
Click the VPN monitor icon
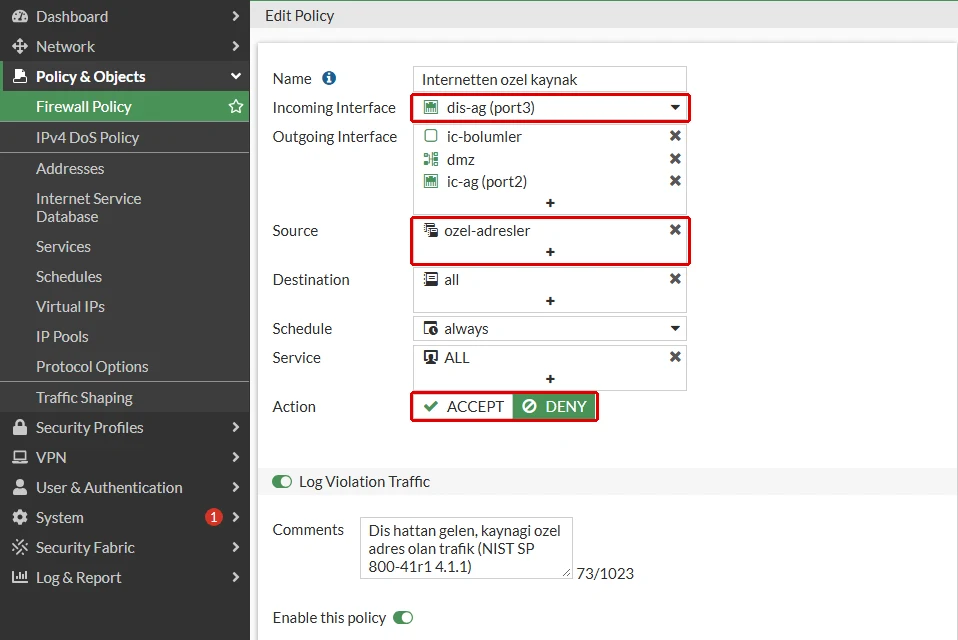pyautogui.click(x=20, y=457)
